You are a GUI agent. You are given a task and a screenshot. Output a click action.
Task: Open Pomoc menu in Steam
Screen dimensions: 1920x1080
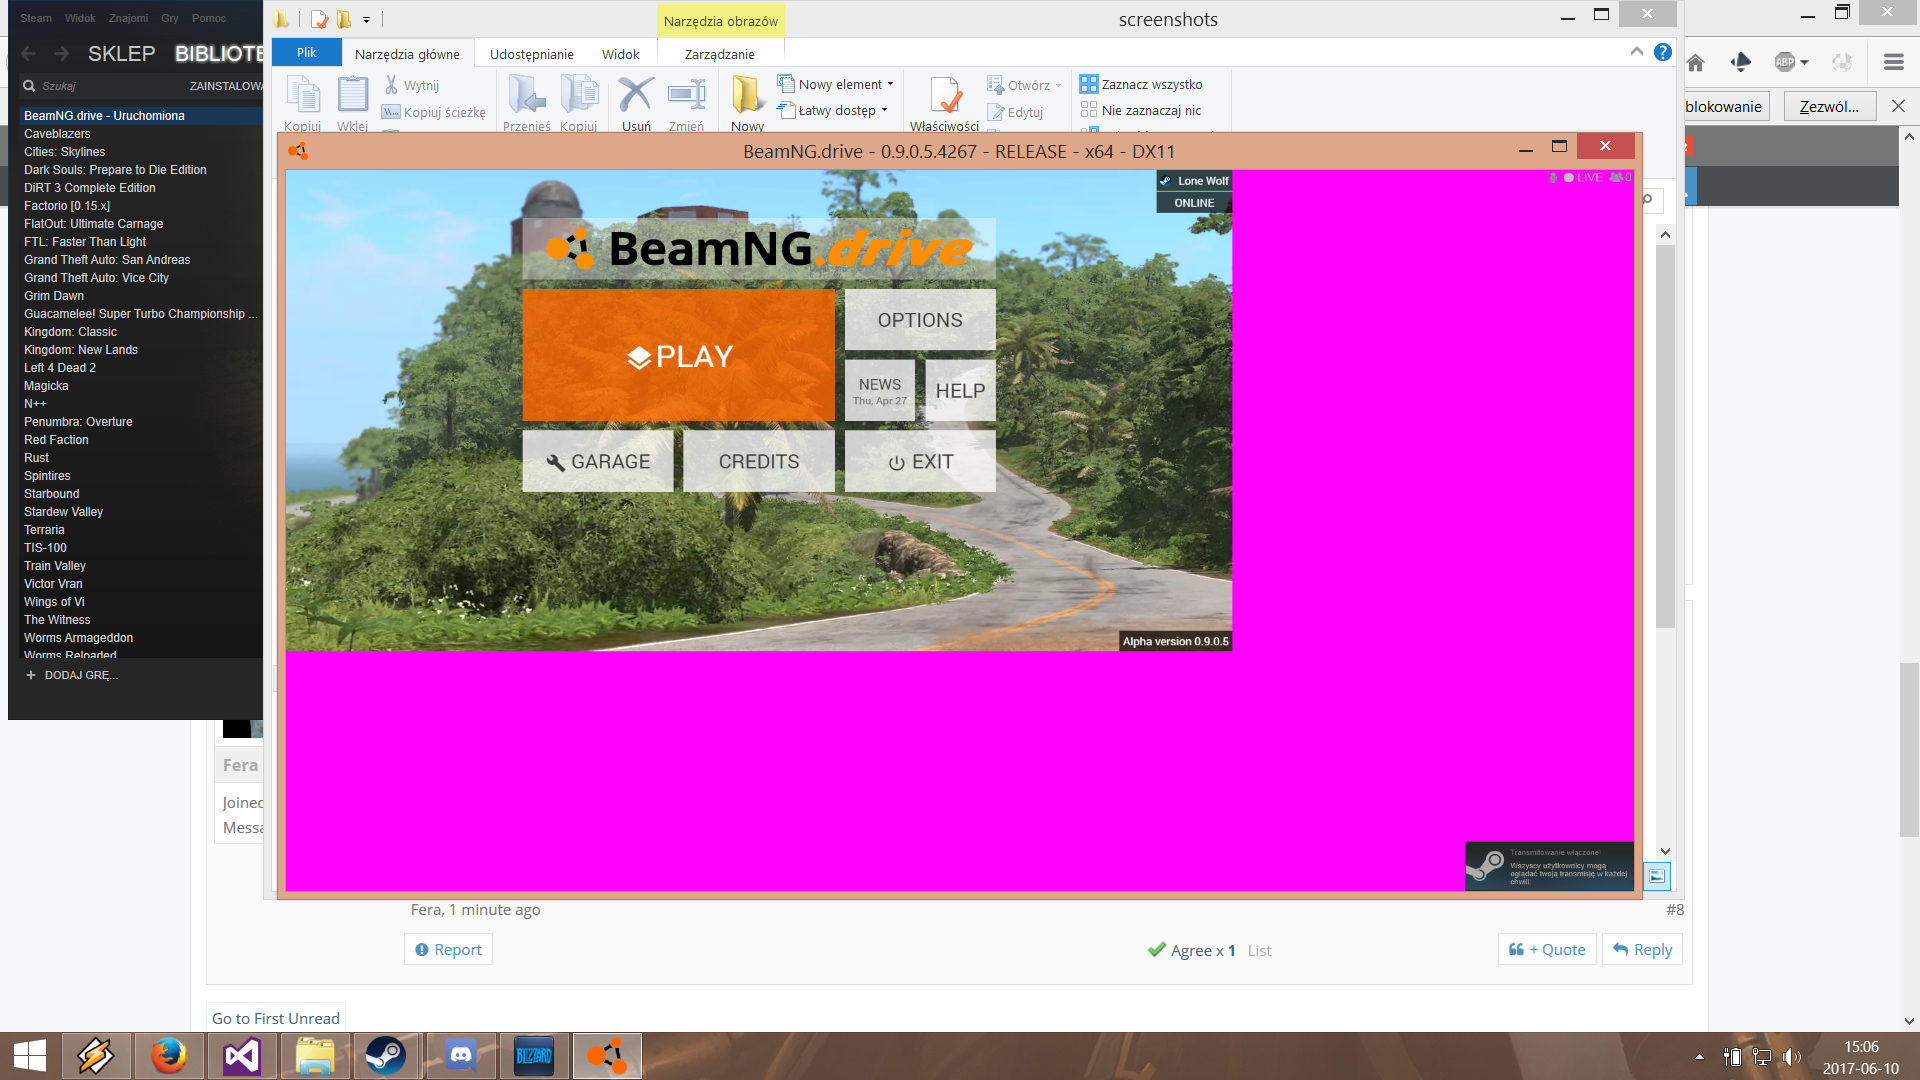point(209,18)
